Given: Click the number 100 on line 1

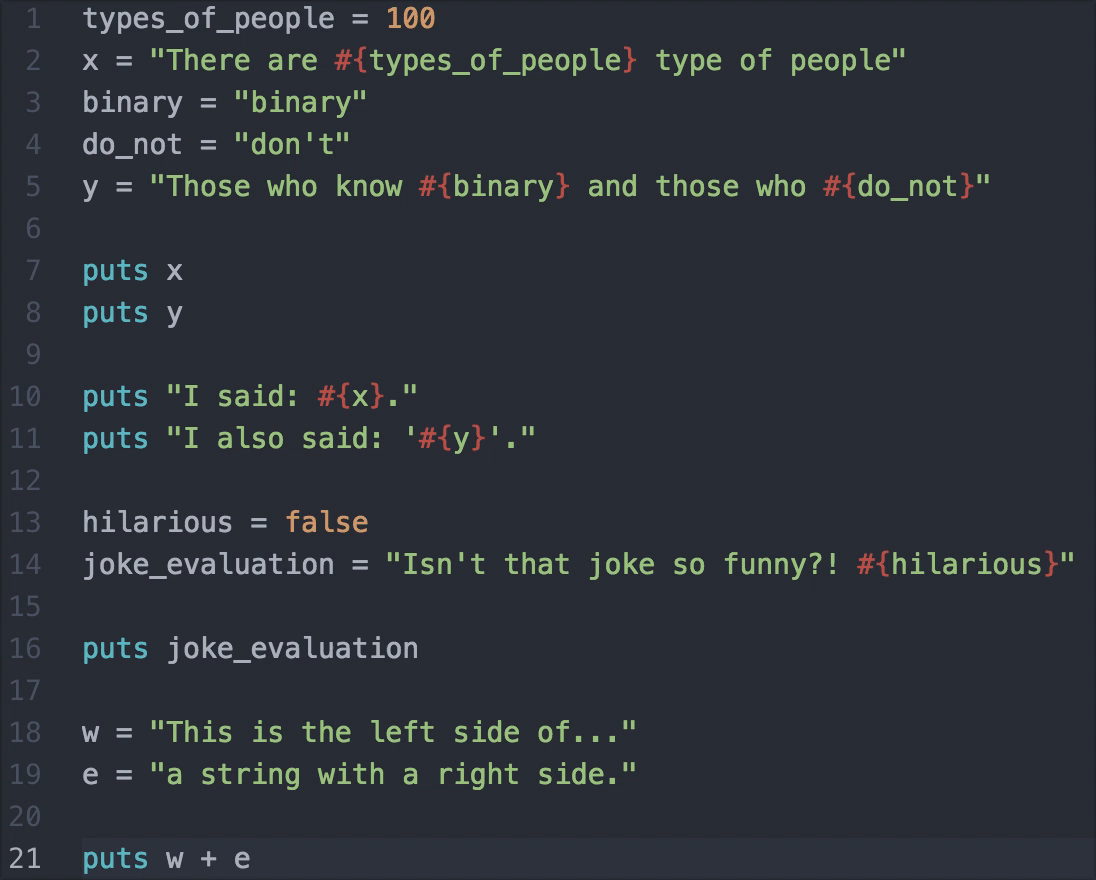Looking at the screenshot, I should [411, 18].
